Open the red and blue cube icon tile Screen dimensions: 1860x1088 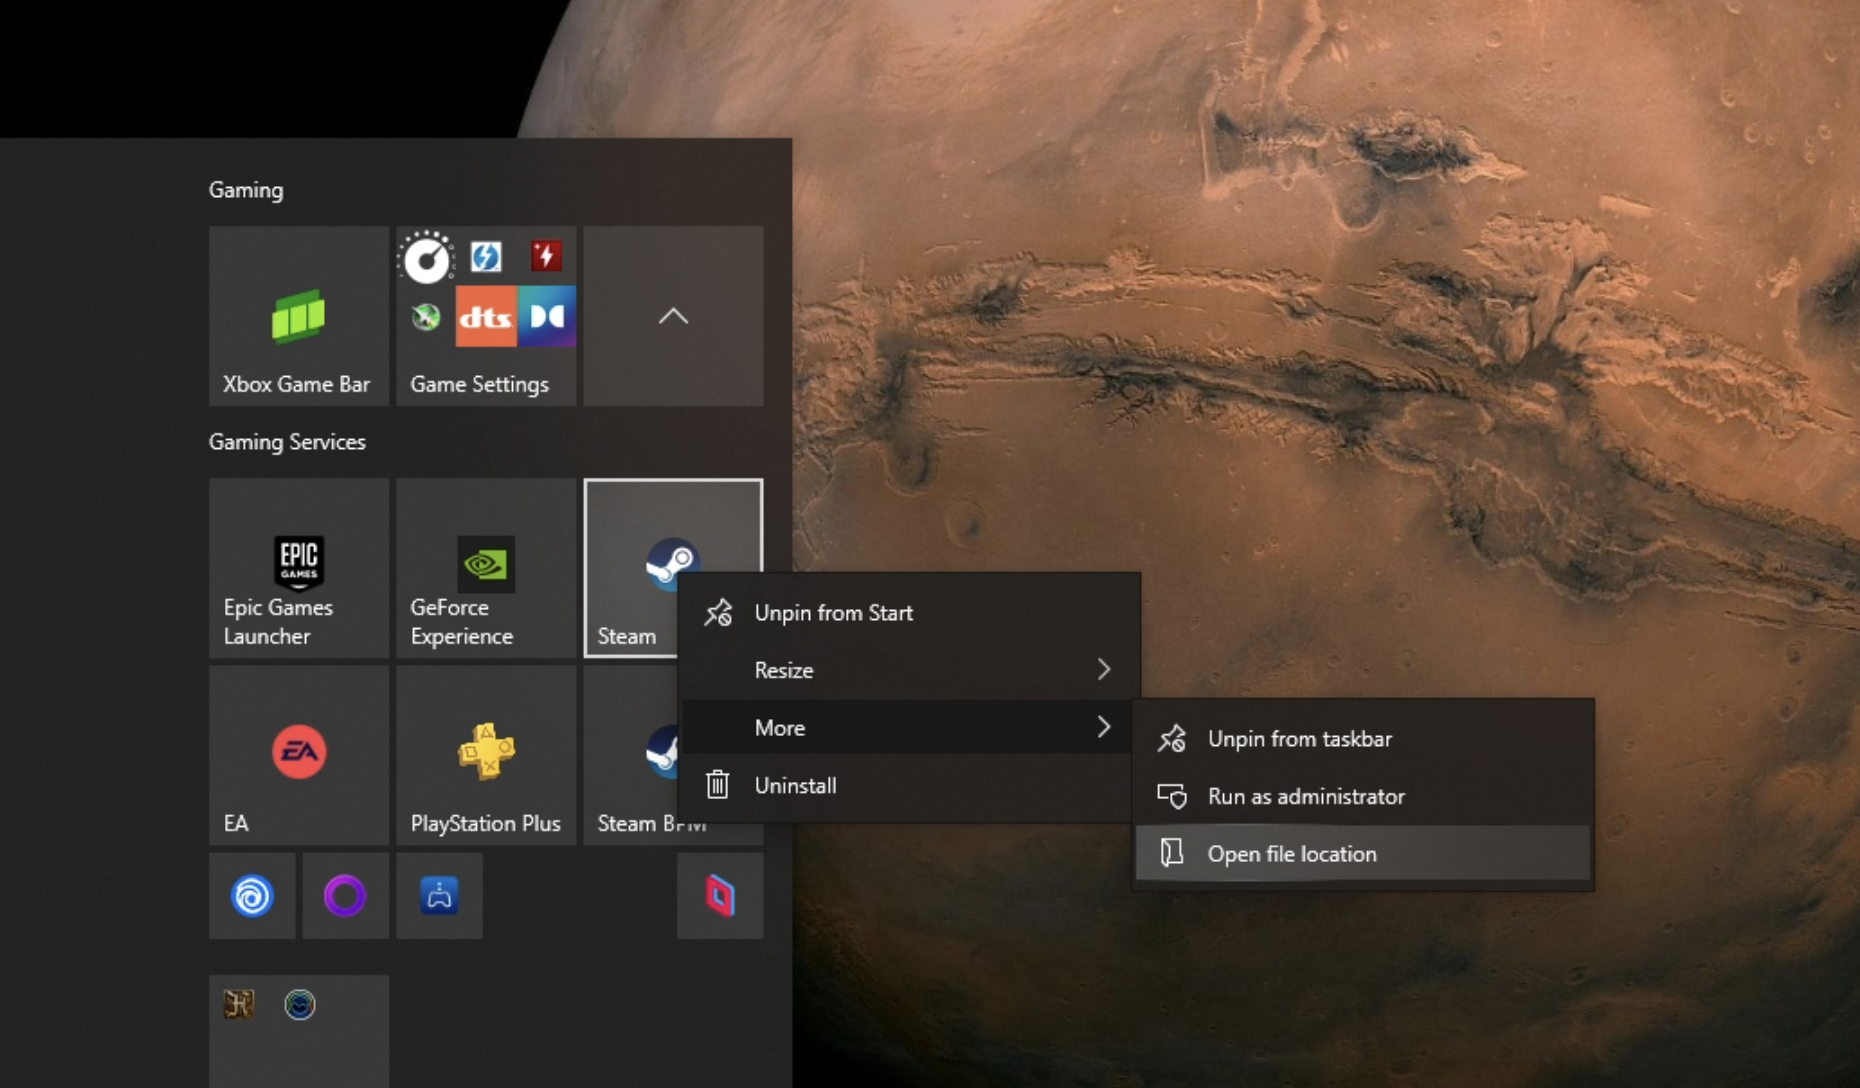click(720, 896)
